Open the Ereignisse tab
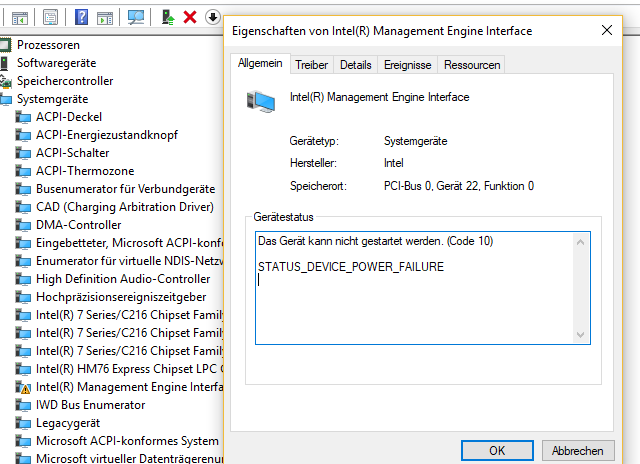The width and height of the screenshot is (640, 464). (x=407, y=65)
